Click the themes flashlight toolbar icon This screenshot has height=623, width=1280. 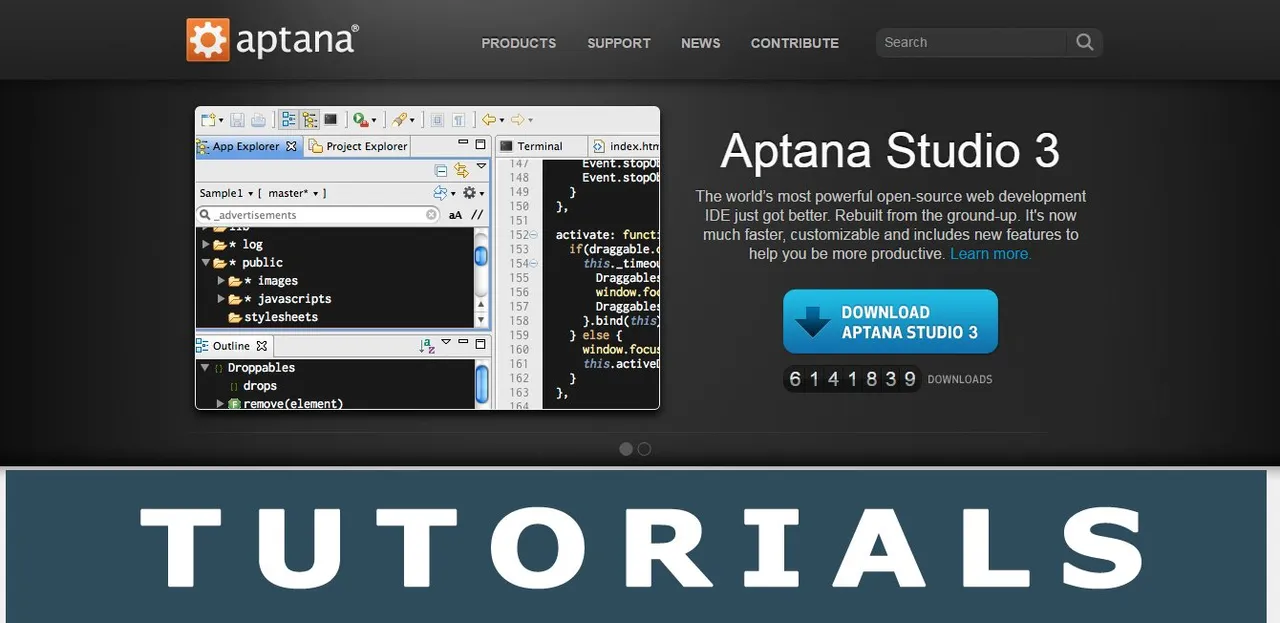[399, 120]
